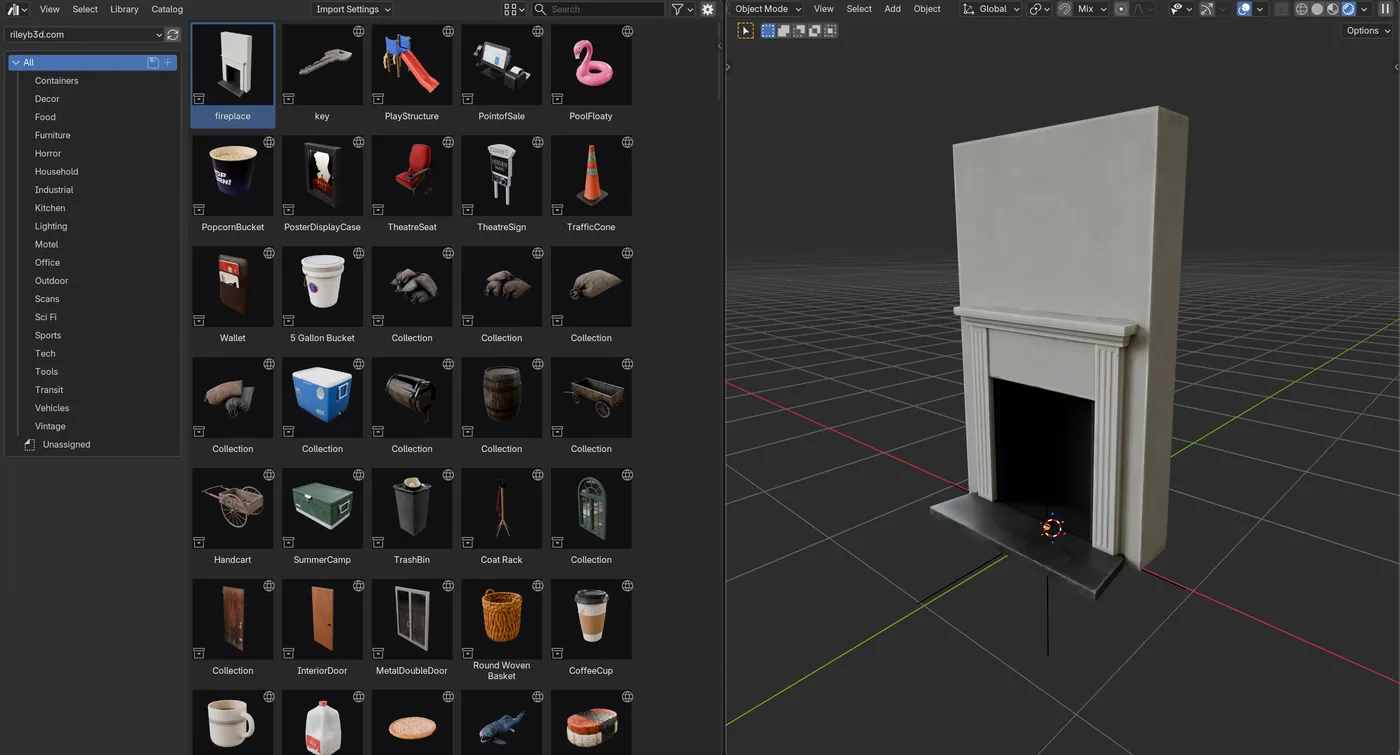This screenshot has height=755, width=1400.
Task: Choose subtract selection mode
Action: 799,31
